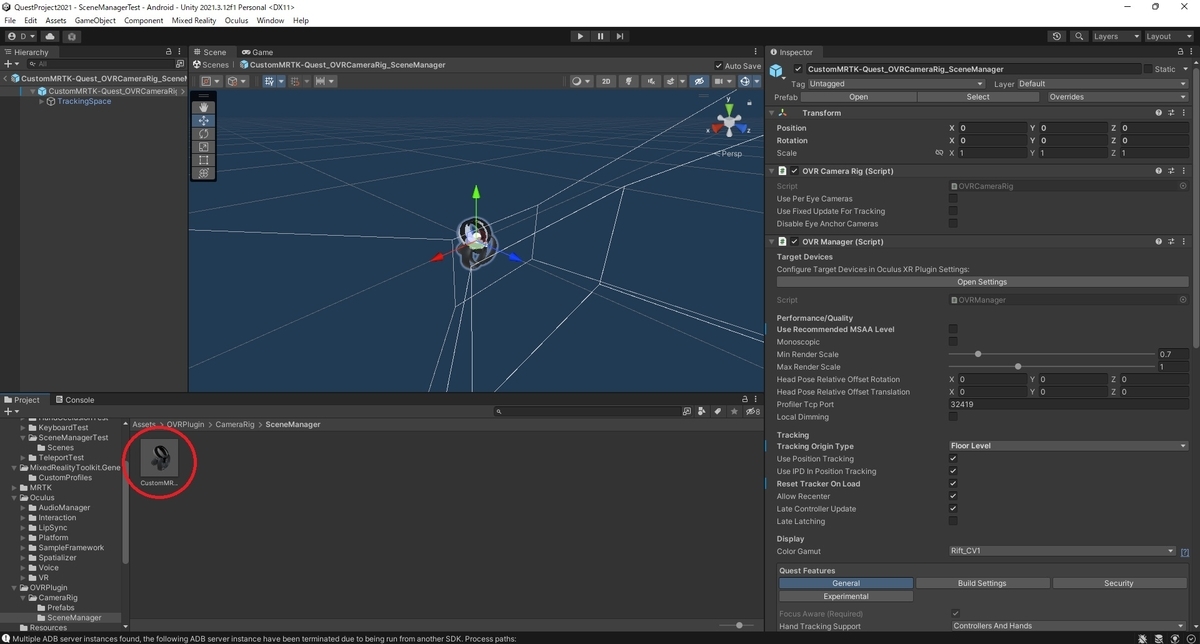Open the Mixed Reality menu
This screenshot has height=644, width=1200.
tap(195, 20)
